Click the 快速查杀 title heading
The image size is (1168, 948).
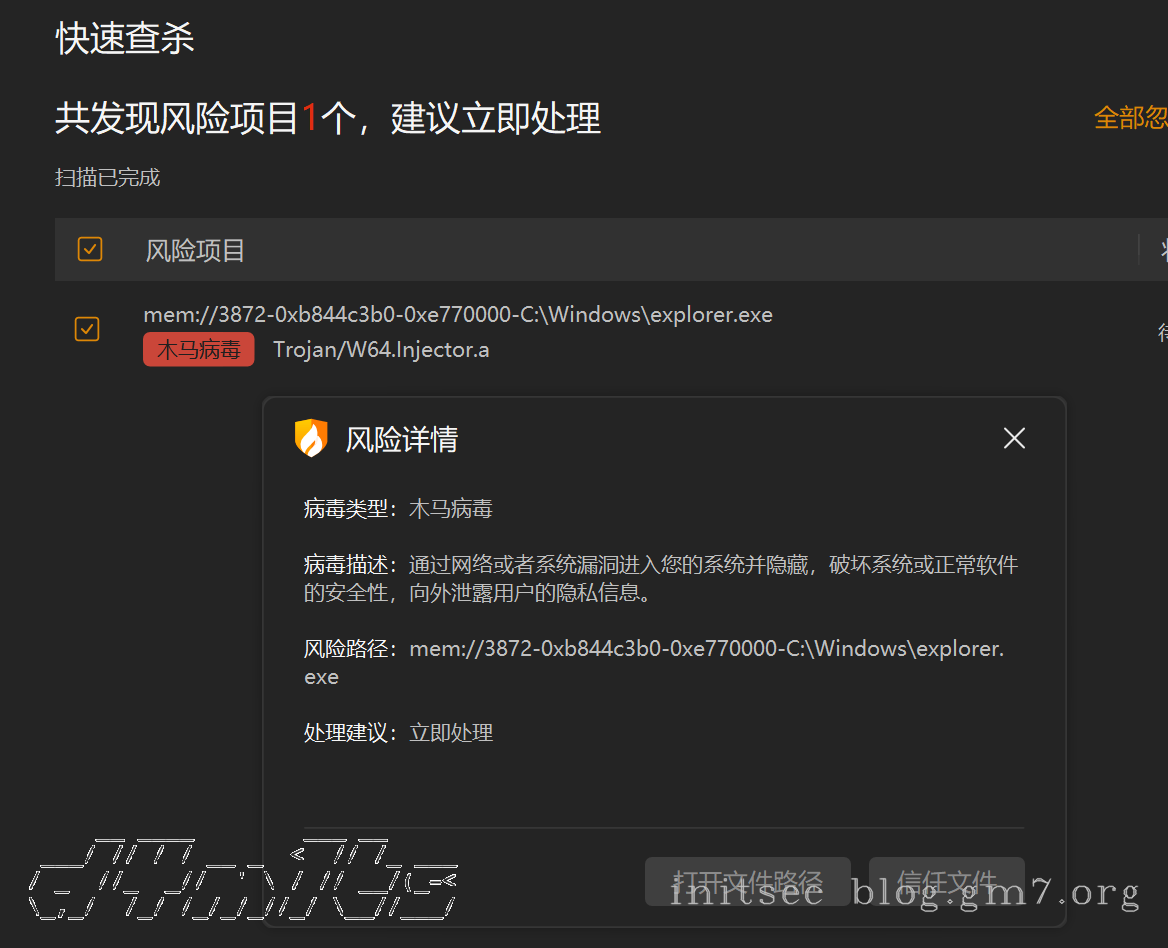[x=122, y=37]
